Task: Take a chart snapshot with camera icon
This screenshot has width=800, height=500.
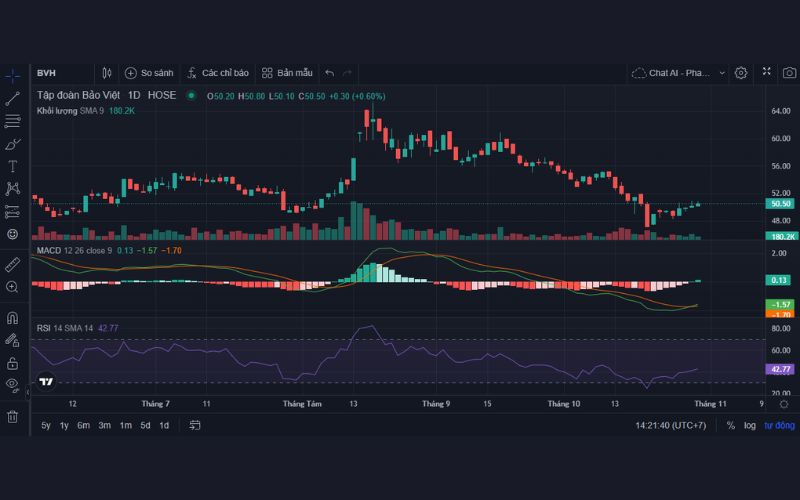Action: tap(789, 73)
